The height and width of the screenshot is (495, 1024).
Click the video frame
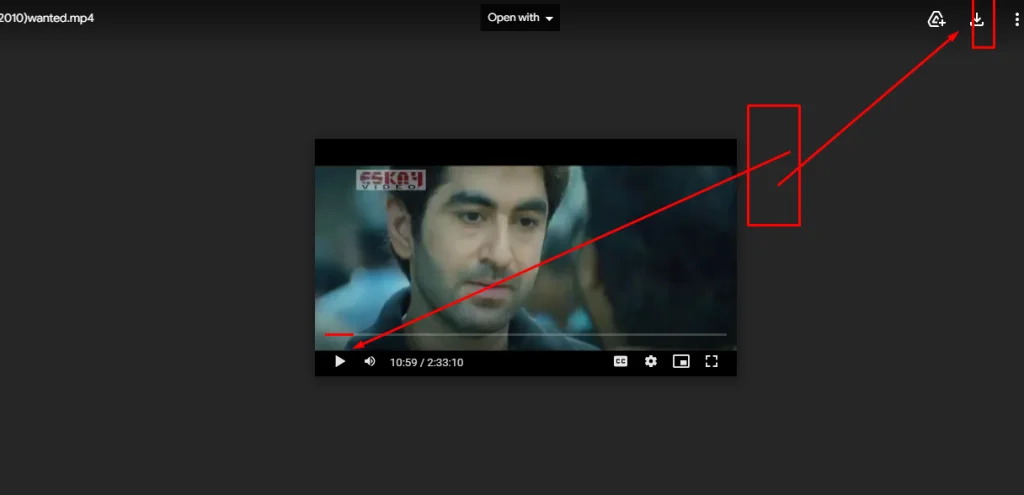526,257
